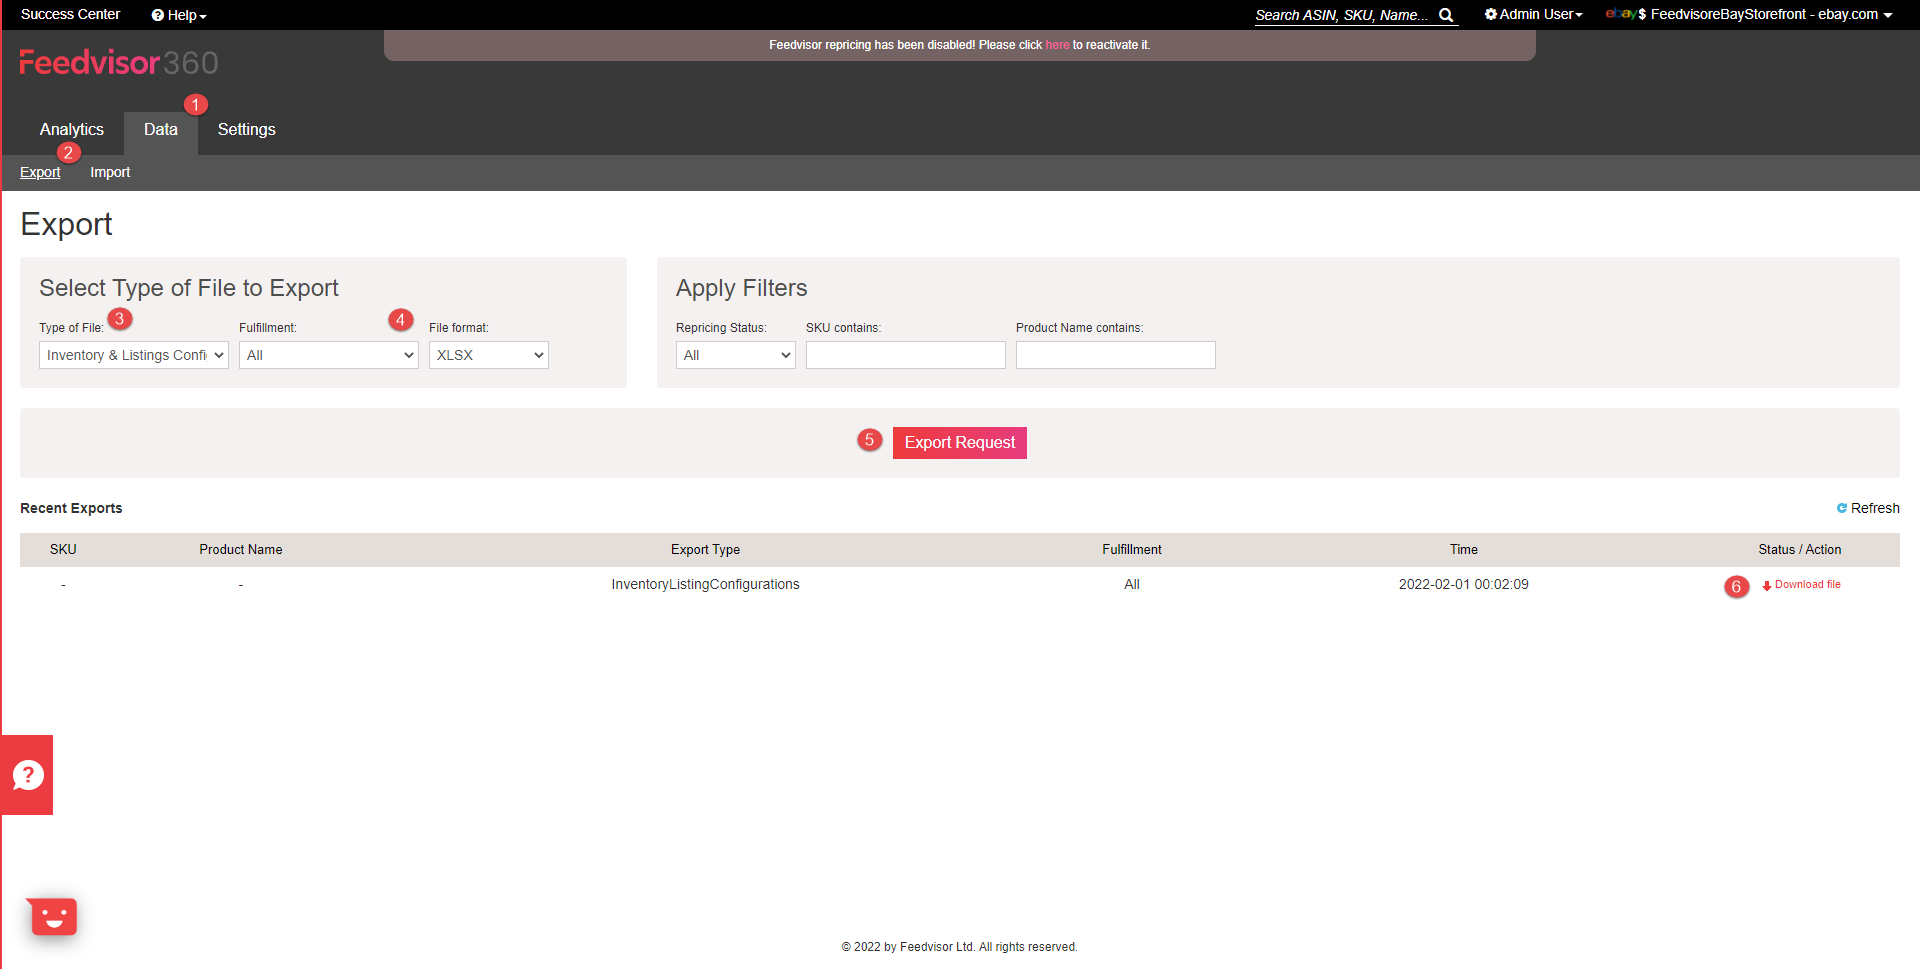Open the Import sub-tab
The image size is (1920, 969).
click(110, 172)
